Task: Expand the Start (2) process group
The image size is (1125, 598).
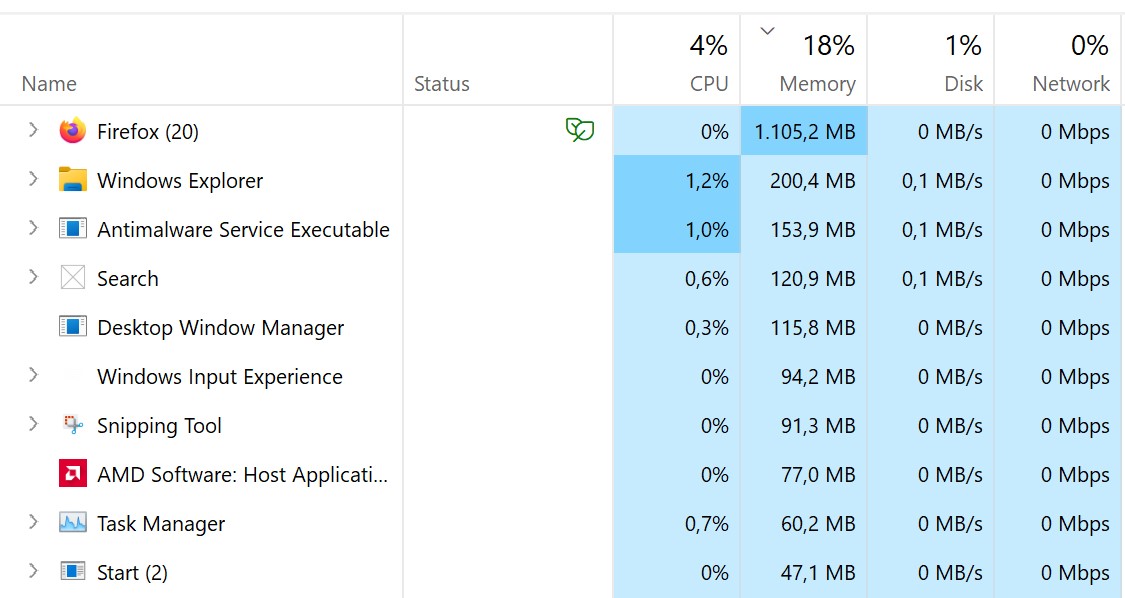Action: pos(33,571)
